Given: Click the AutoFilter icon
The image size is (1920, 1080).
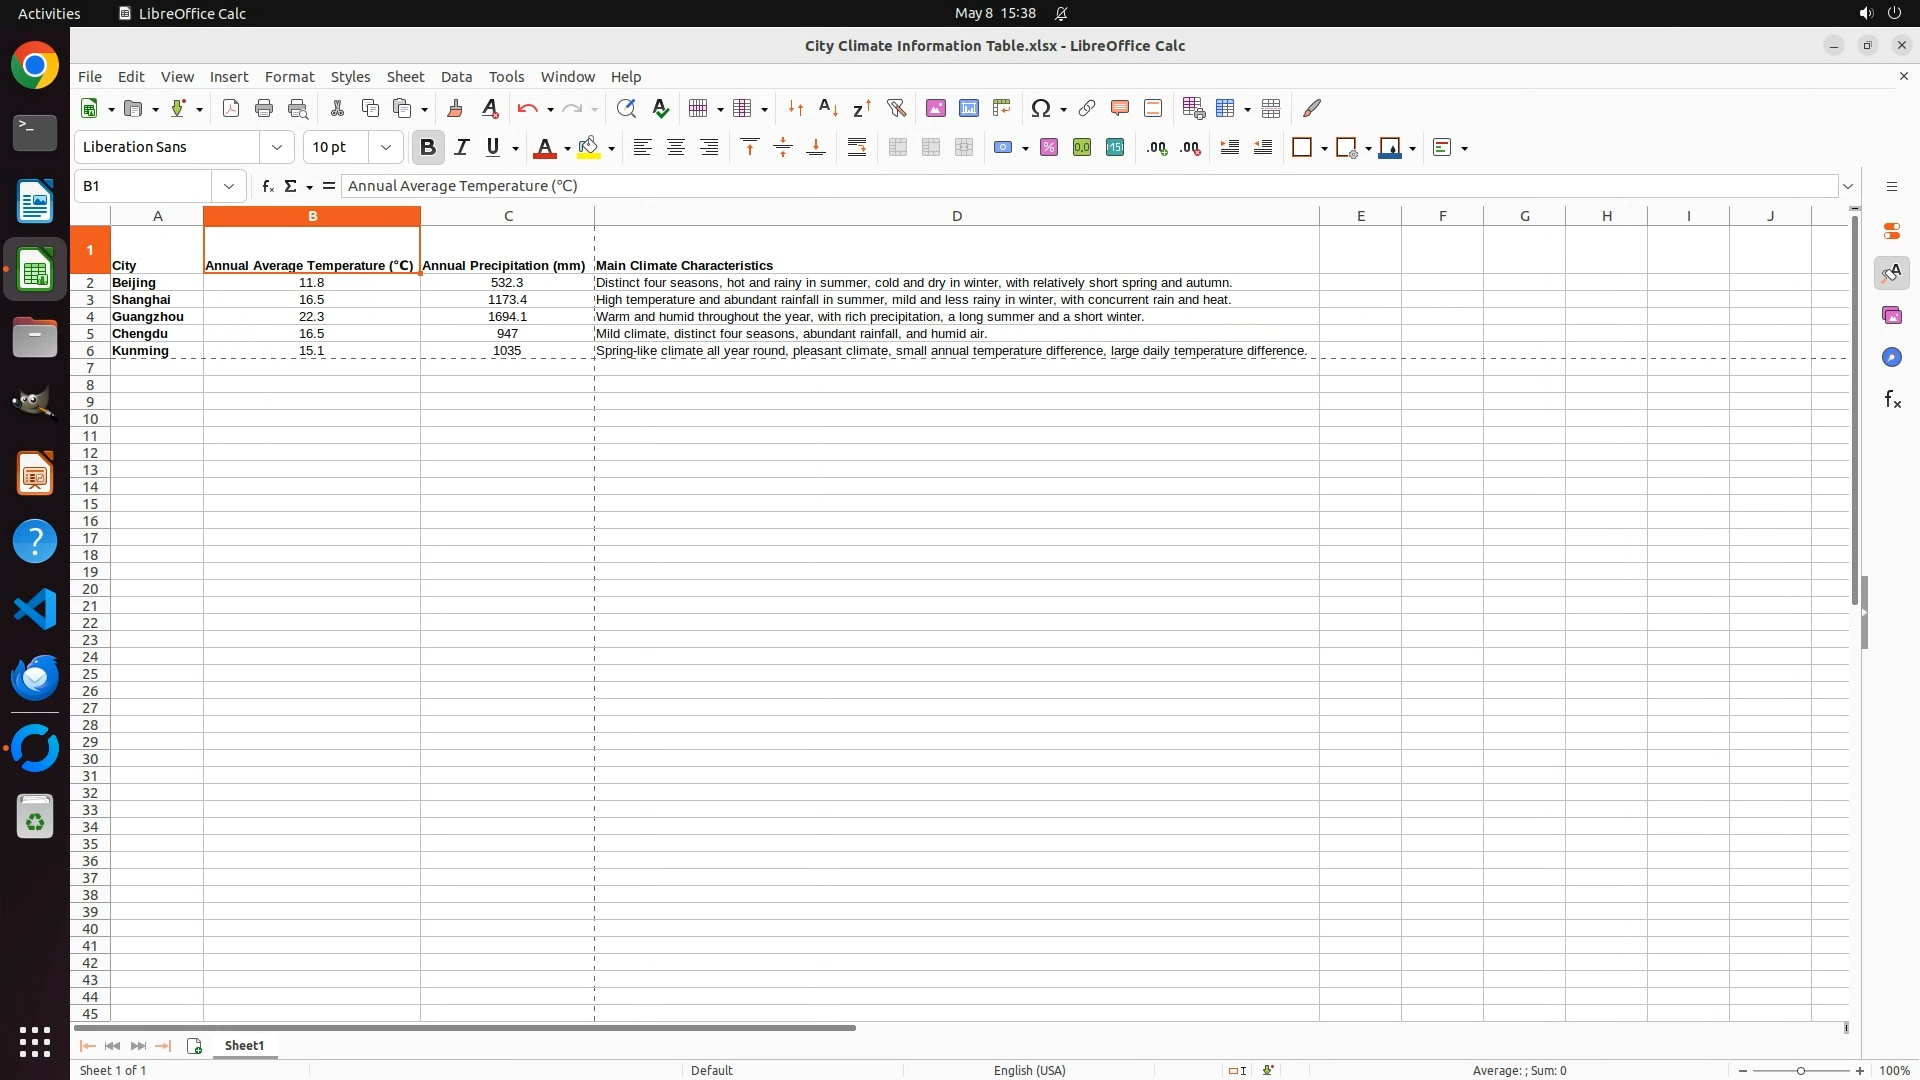Looking at the screenshot, I should [x=896, y=108].
